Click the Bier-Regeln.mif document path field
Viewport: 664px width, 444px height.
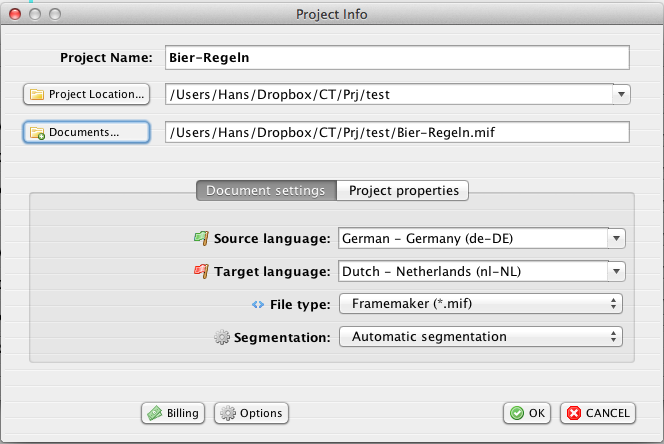tap(396, 132)
